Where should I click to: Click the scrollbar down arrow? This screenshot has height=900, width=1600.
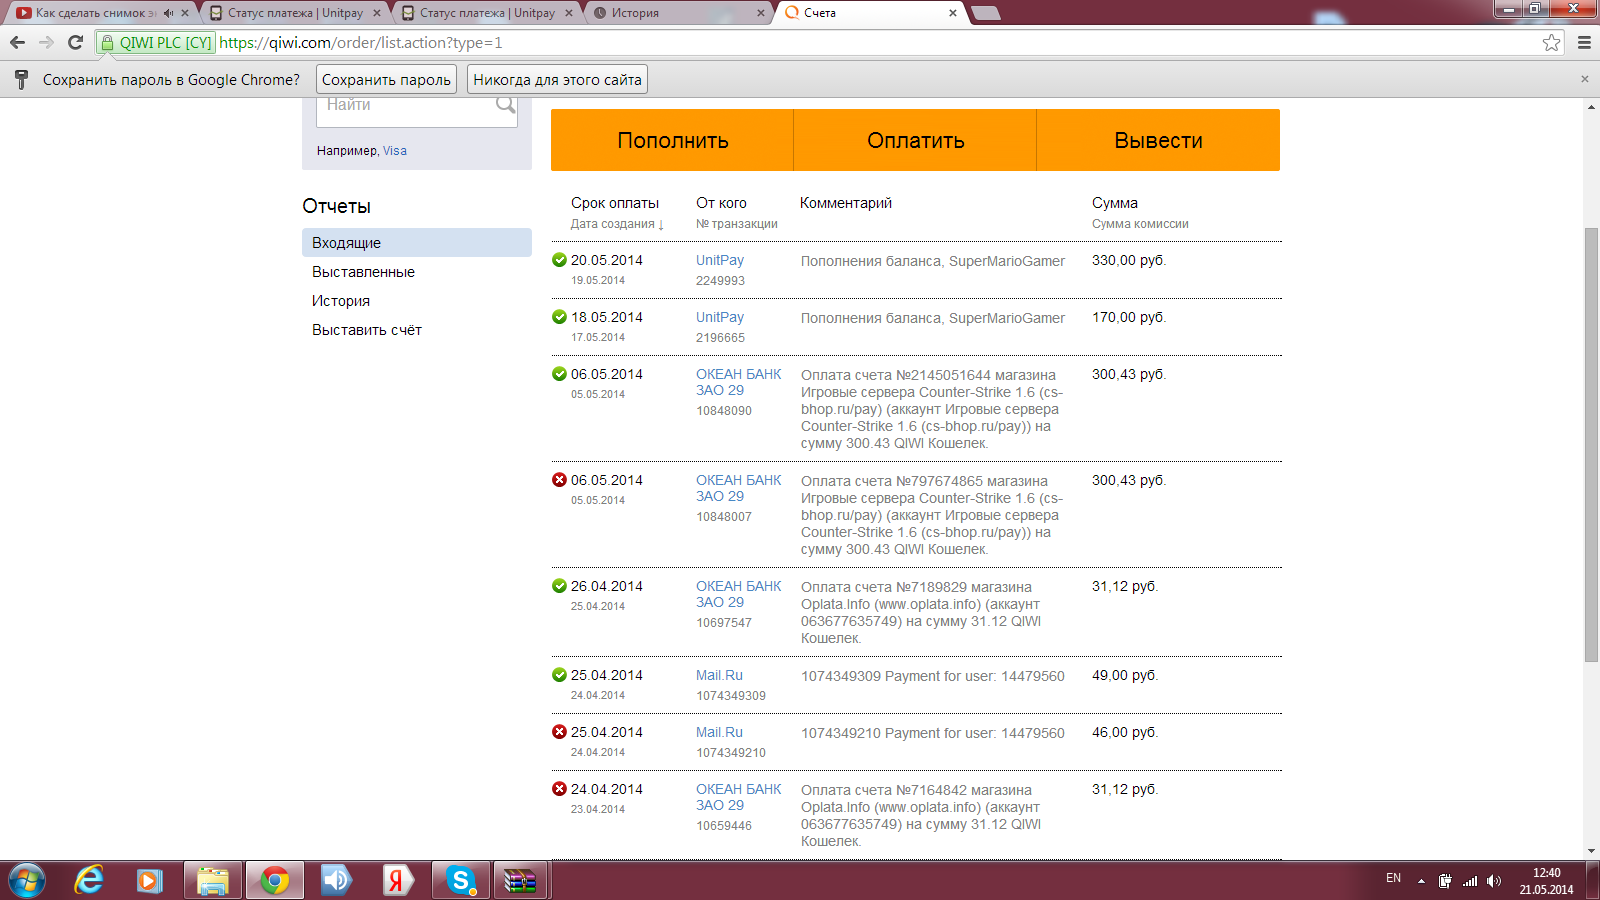[1591, 851]
